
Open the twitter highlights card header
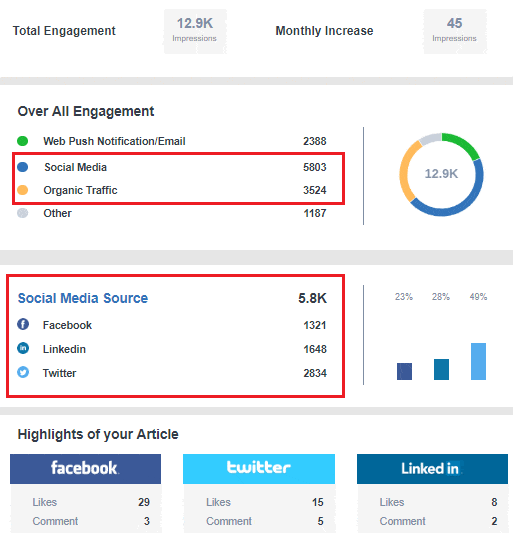(259, 469)
